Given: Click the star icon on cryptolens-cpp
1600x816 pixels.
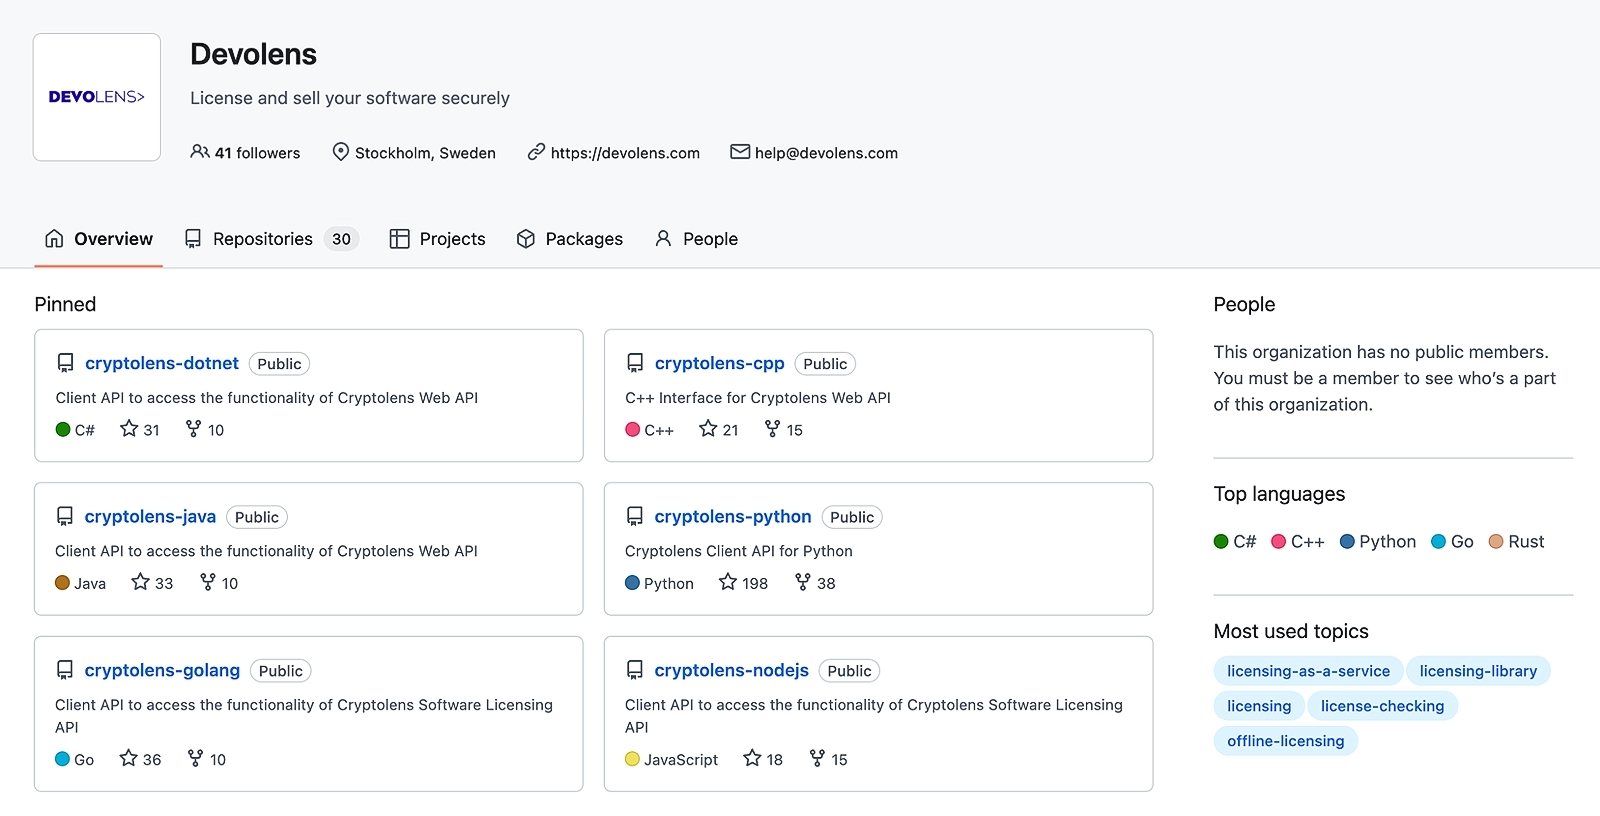Looking at the screenshot, I should pyautogui.click(x=708, y=429).
